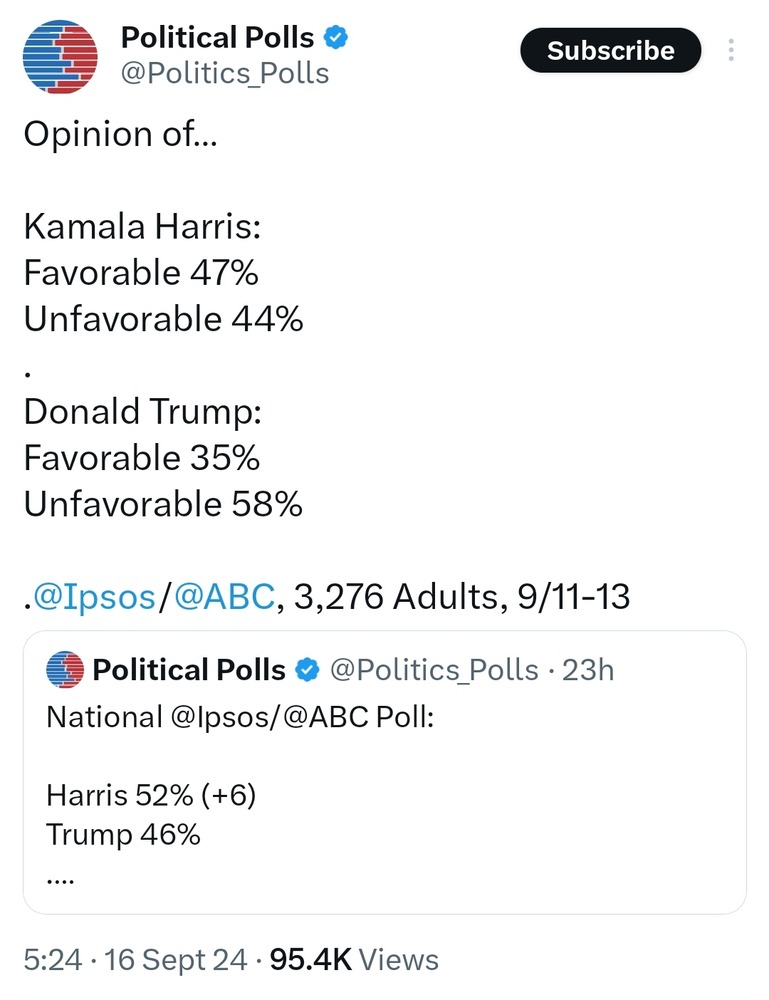Click the 95.4K Views count
This screenshot has width=769, height=1000.
(x=354, y=959)
